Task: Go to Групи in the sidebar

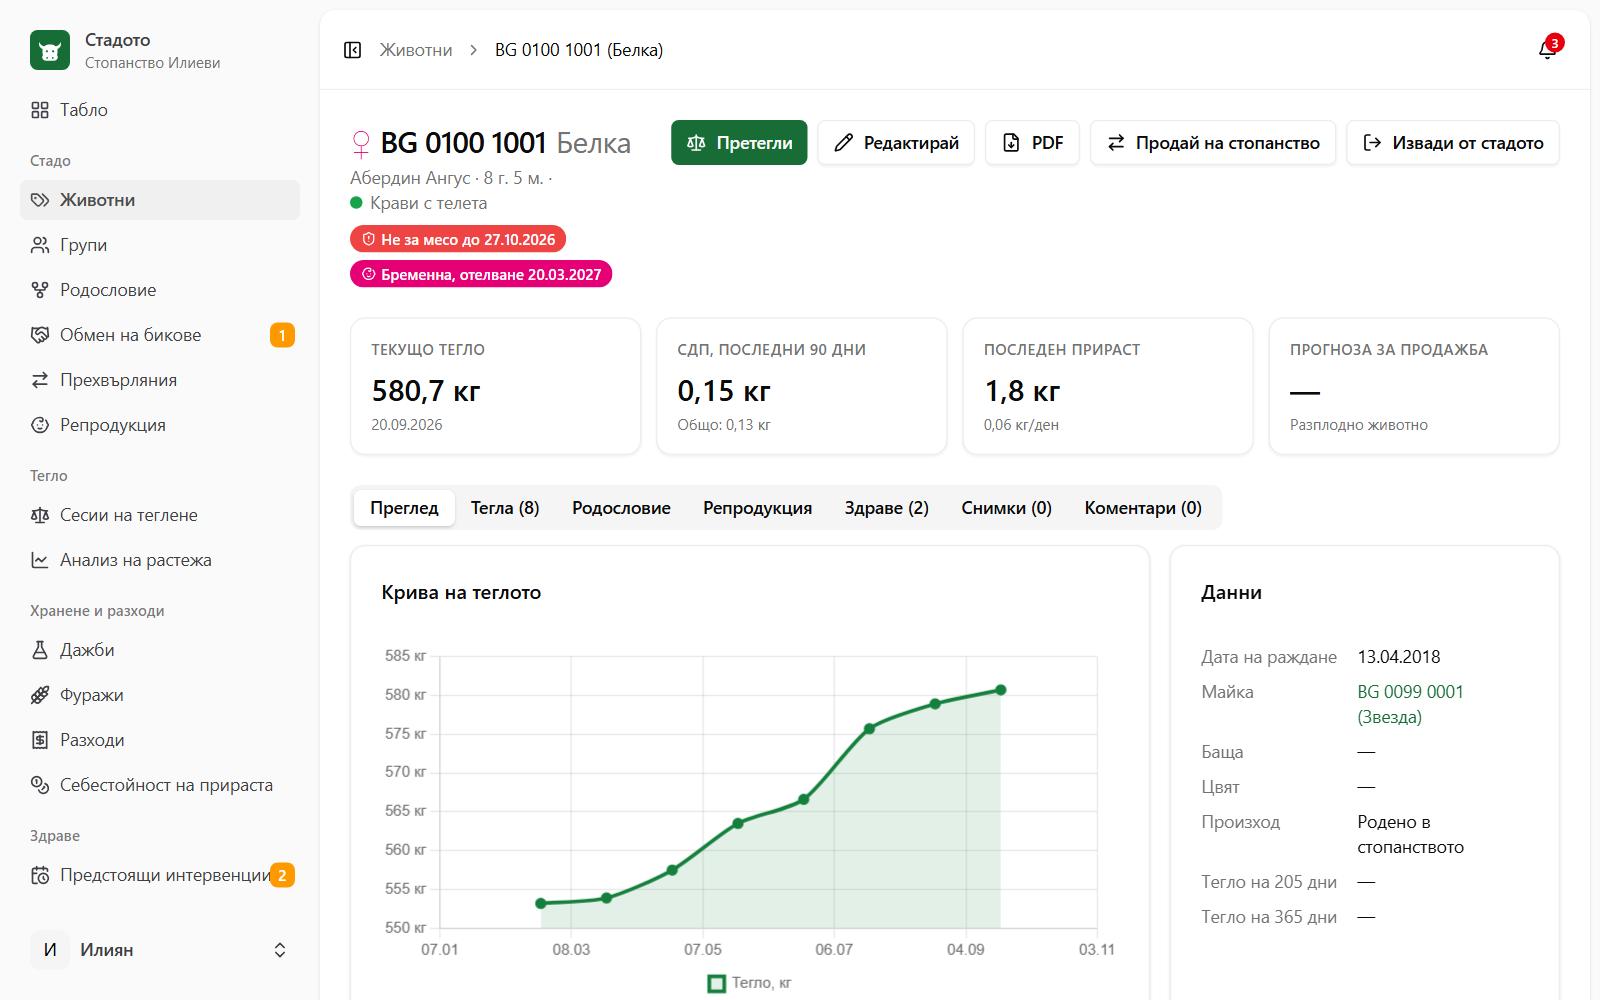Action: 160,245
